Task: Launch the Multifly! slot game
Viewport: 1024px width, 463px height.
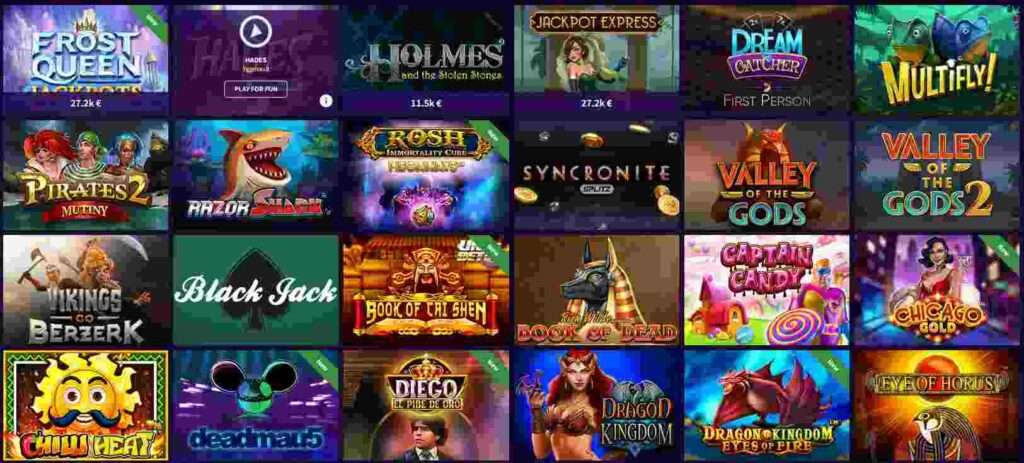Action: coord(937,60)
